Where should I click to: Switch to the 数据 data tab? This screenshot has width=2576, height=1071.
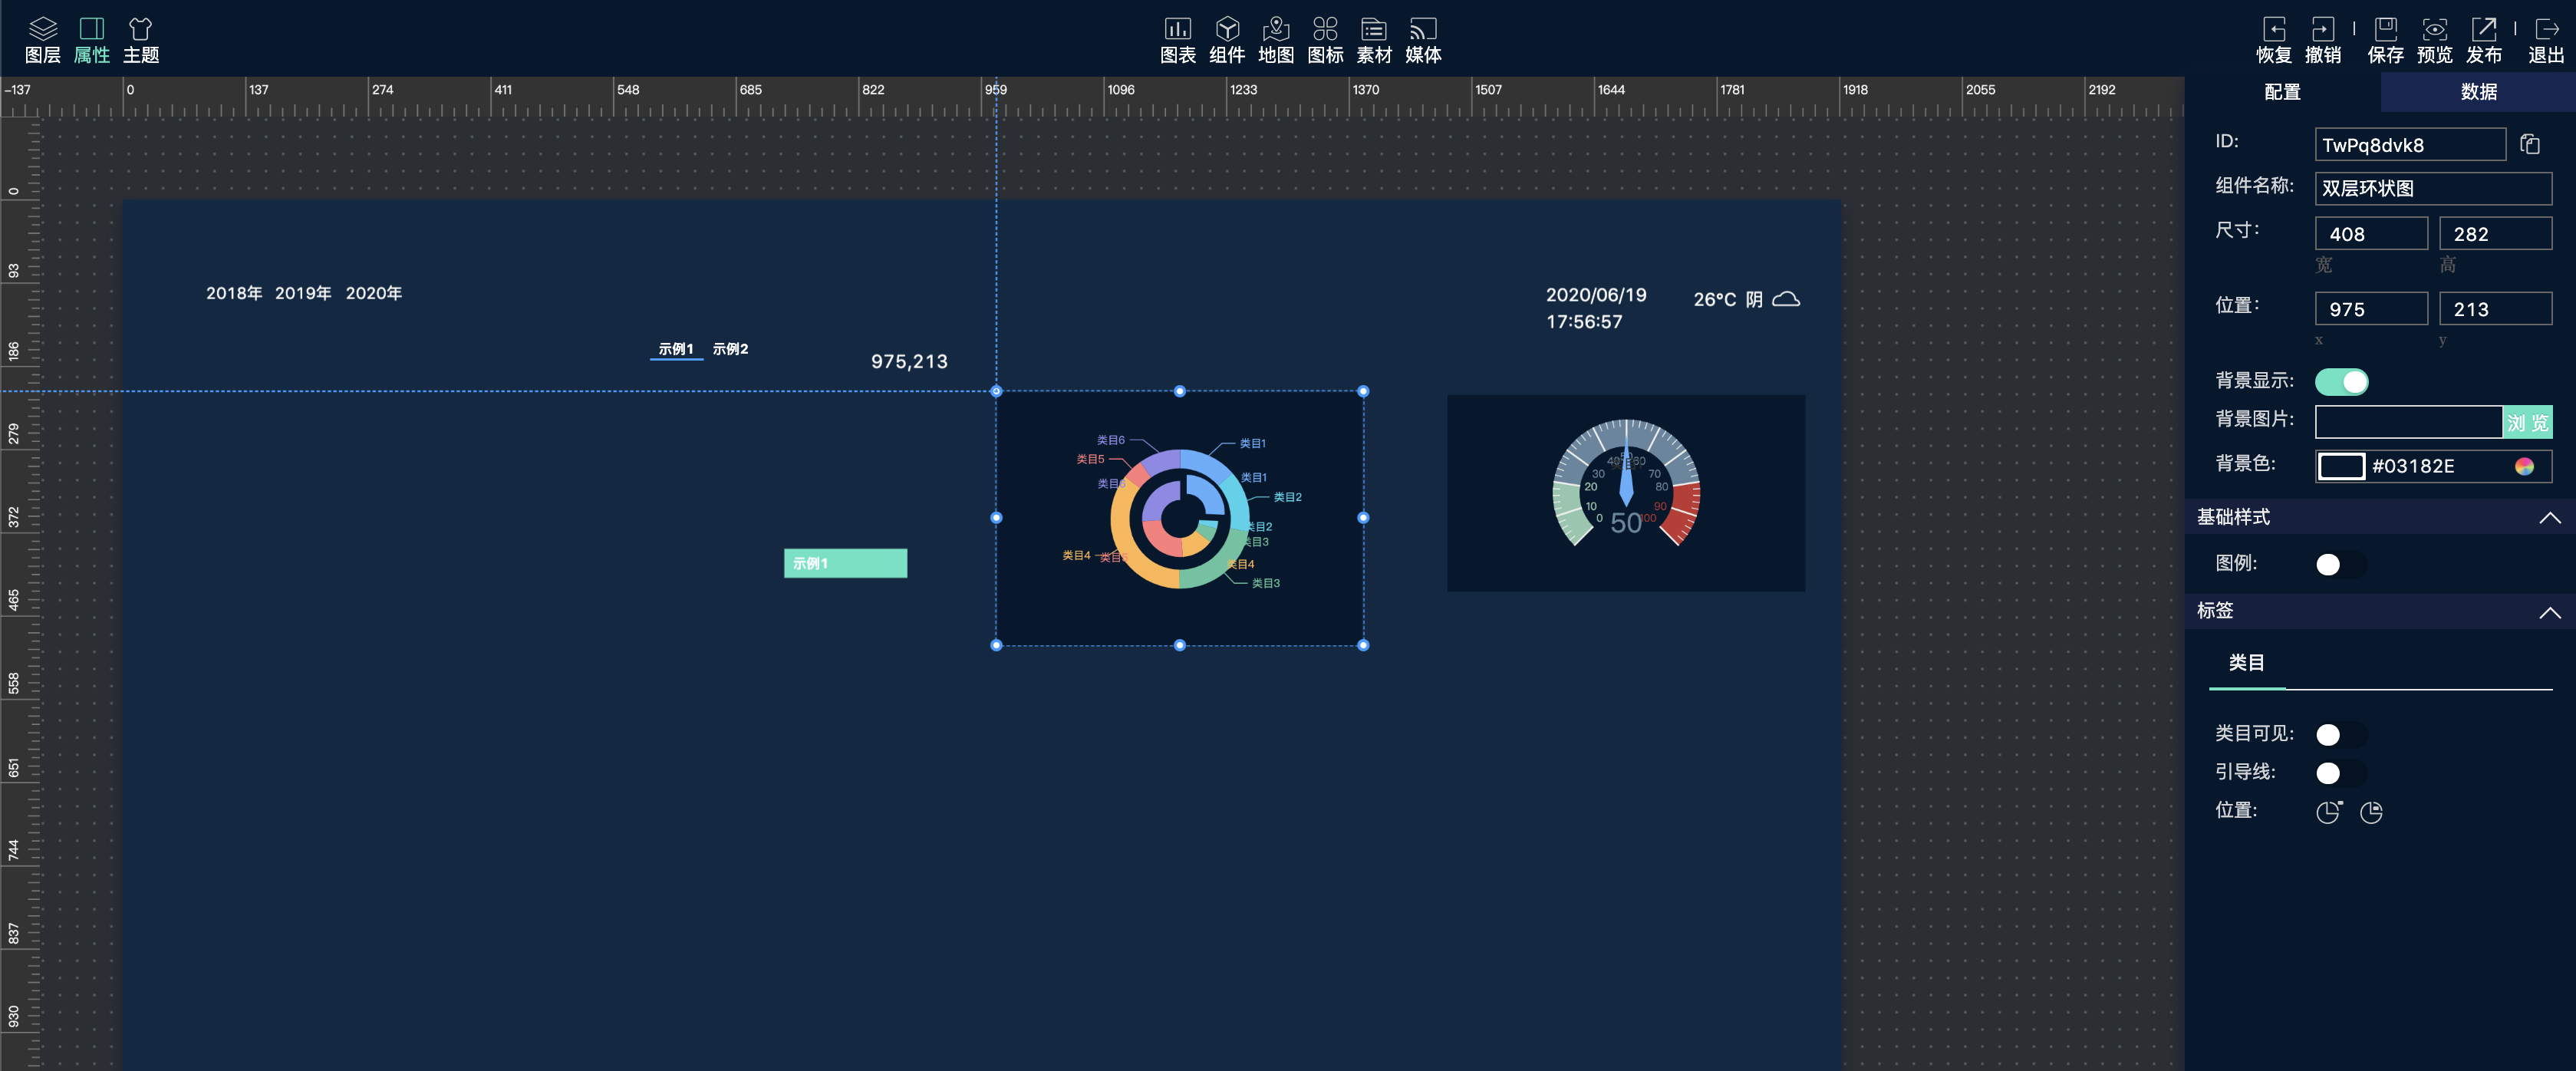pyautogui.click(x=2478, y=92)
